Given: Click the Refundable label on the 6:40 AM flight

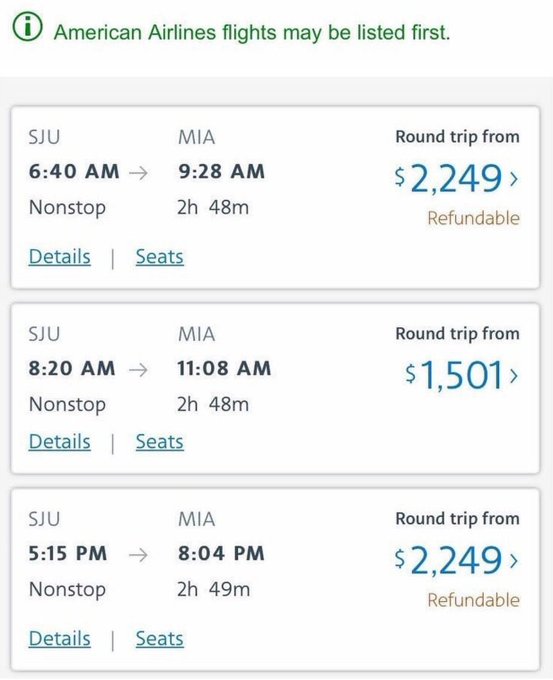Looking at the screenshot, I should [473, 218].
